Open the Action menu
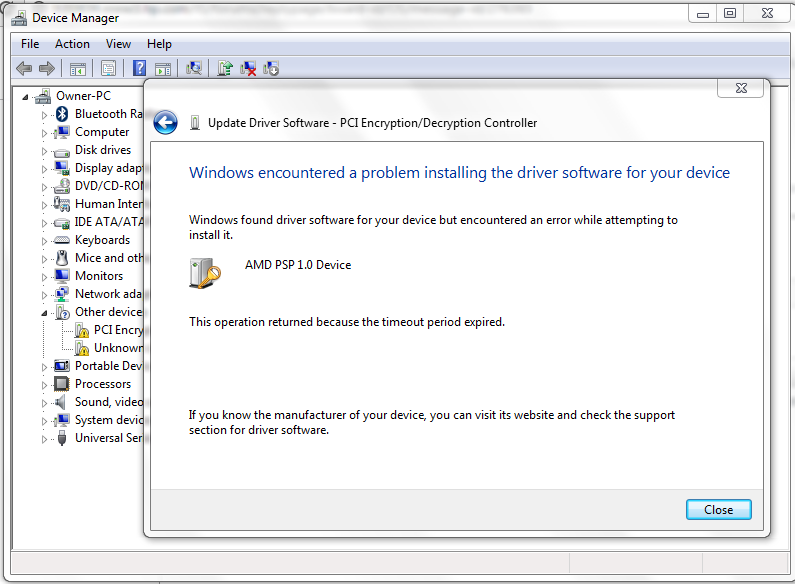 pos(73,44)
